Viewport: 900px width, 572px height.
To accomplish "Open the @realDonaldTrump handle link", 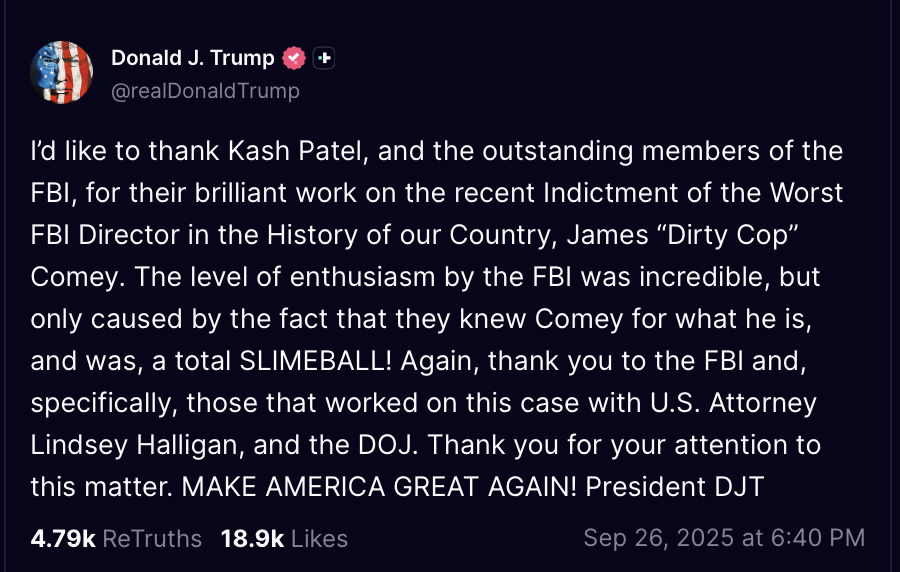I will [x=205, y=91].
